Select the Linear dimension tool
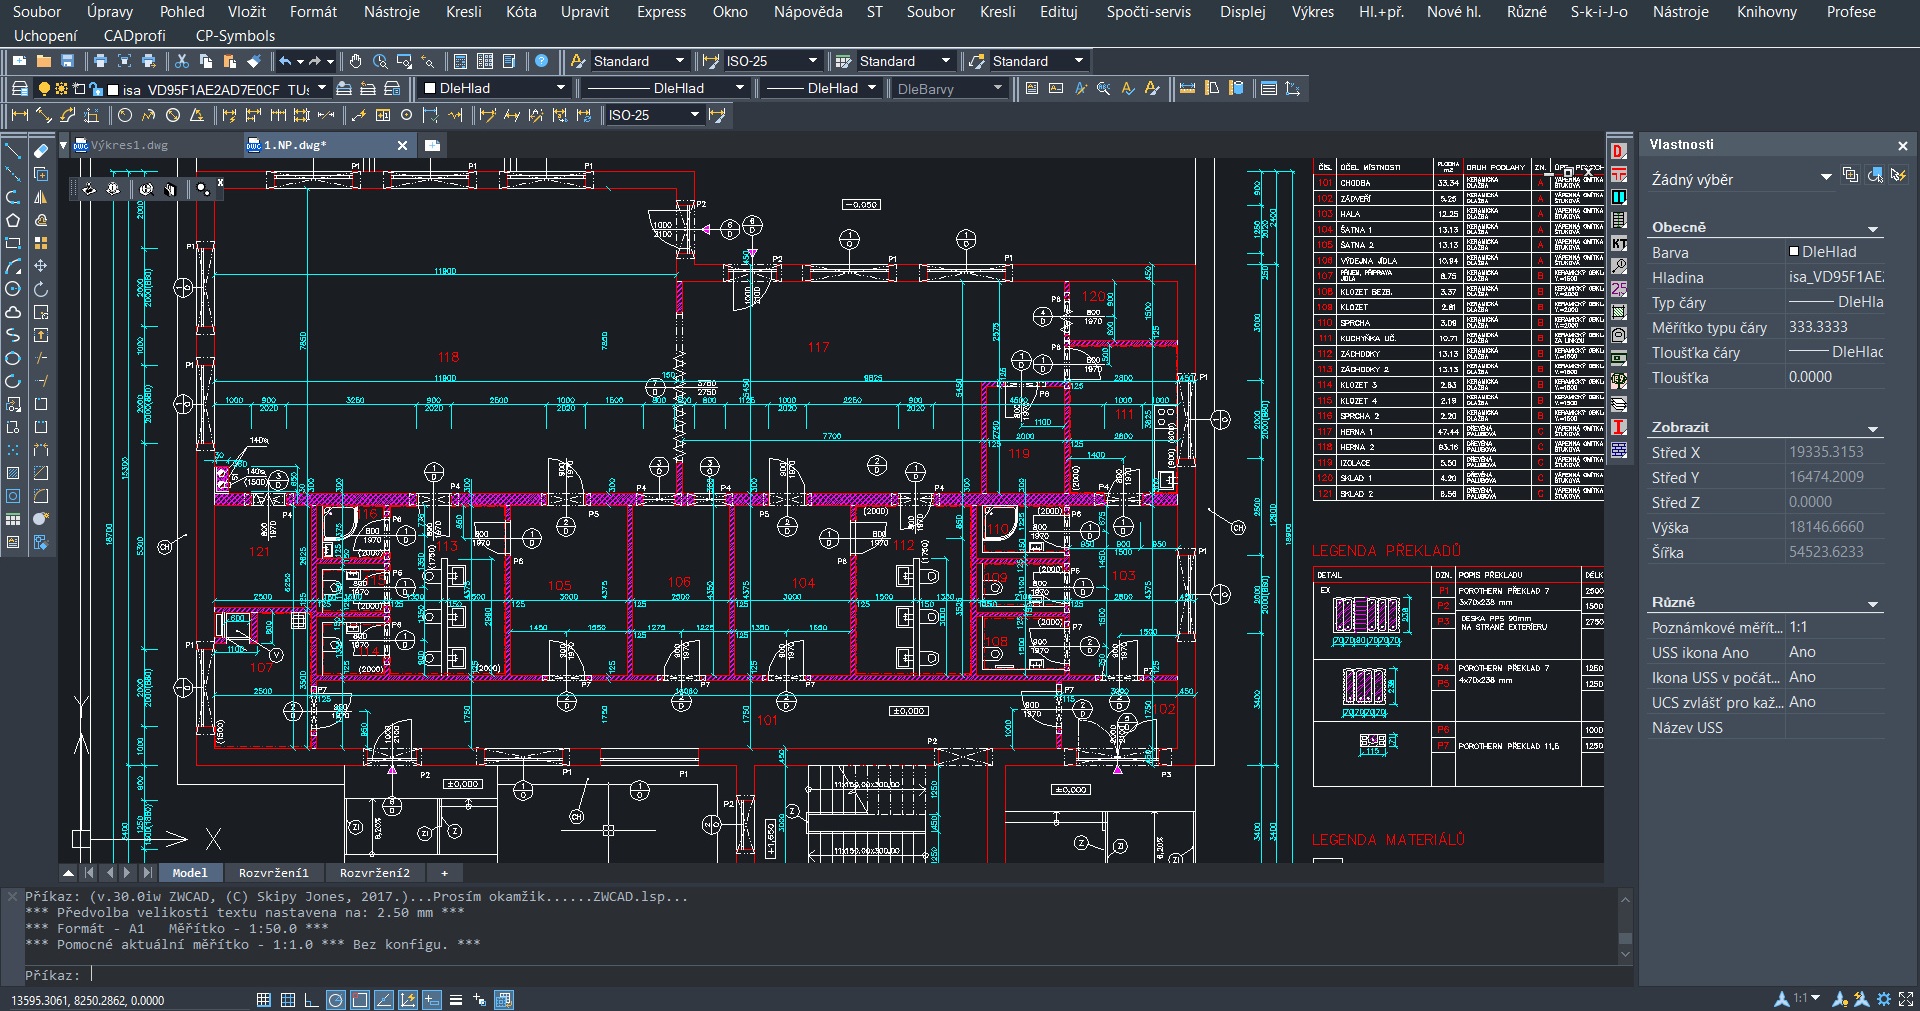The height and width of the screenshot is (1011, 1920). point(19,116)
